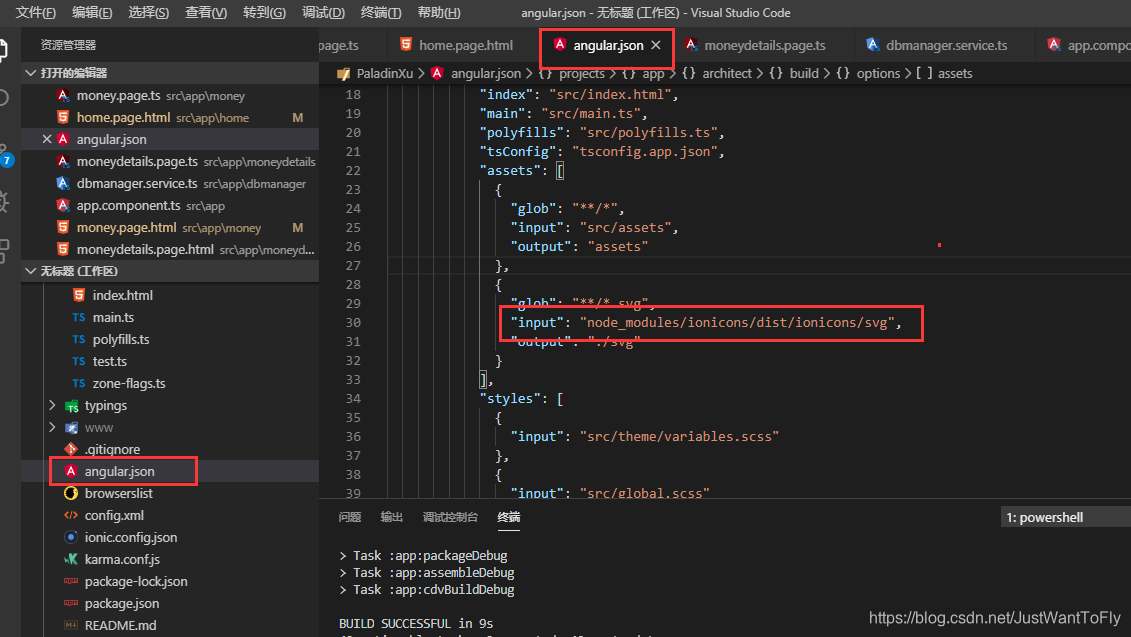Click the Karma icon beside karma.conf.js
Viewport: 1131px width, 637px height.
point(71,559)
